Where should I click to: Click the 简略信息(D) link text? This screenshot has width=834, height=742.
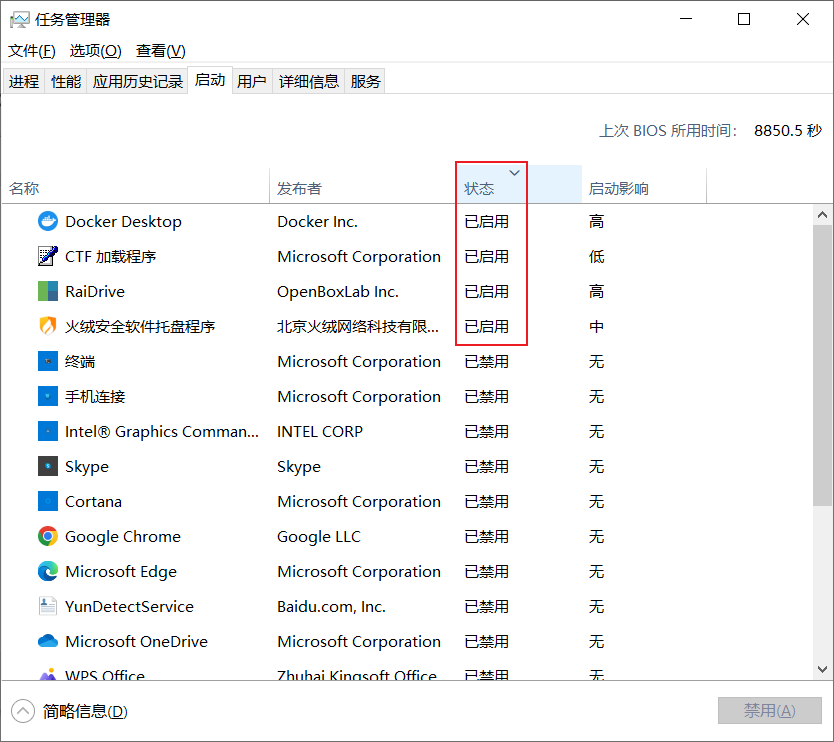pos(85,711)
